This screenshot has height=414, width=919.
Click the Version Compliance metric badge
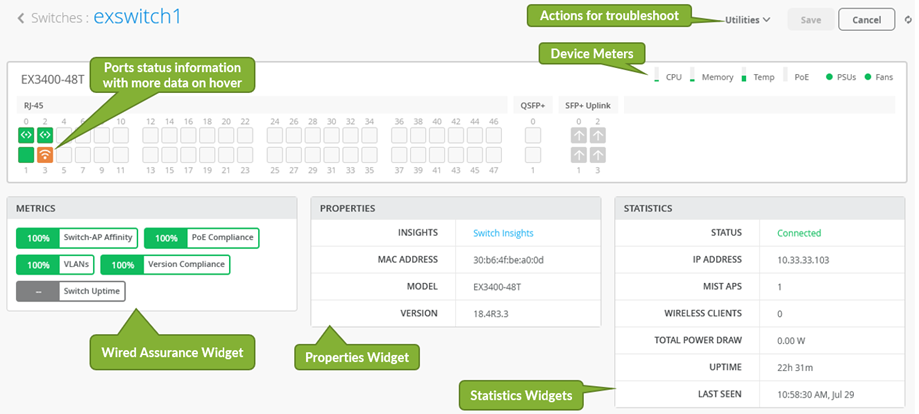click(x=164, y=265)
